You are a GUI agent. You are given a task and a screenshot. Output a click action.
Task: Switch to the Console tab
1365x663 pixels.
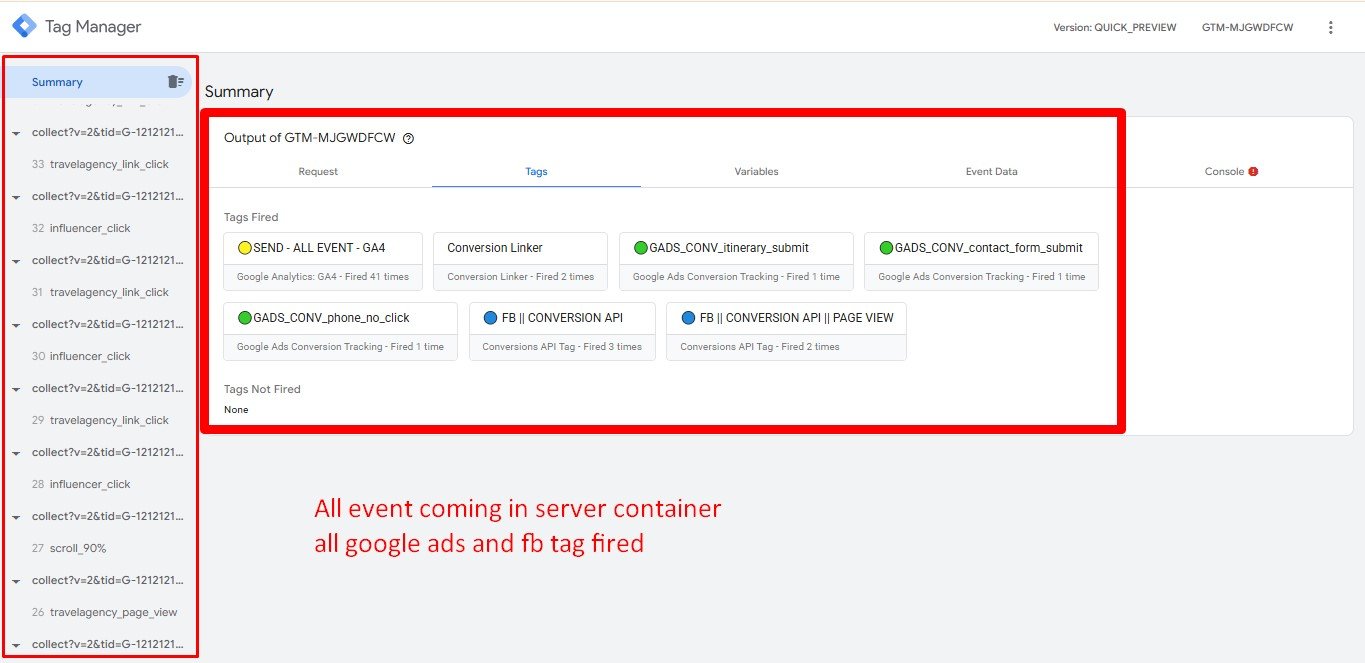pyautogui.click(x=1231, y=172)
